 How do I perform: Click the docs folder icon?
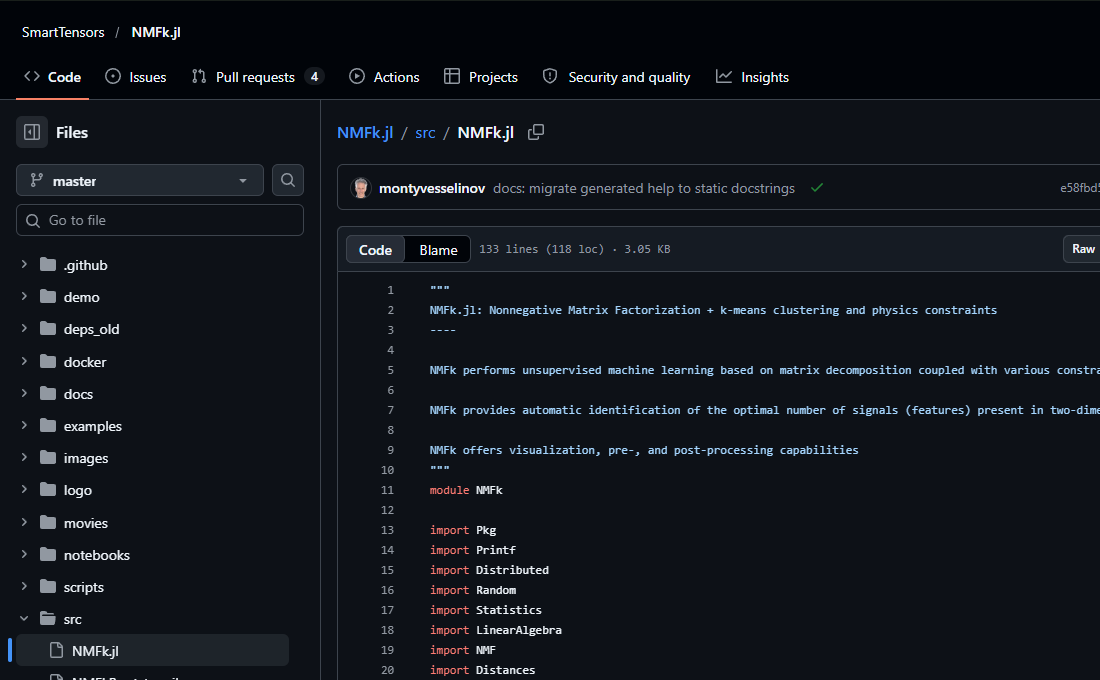(x=48, y=394)
